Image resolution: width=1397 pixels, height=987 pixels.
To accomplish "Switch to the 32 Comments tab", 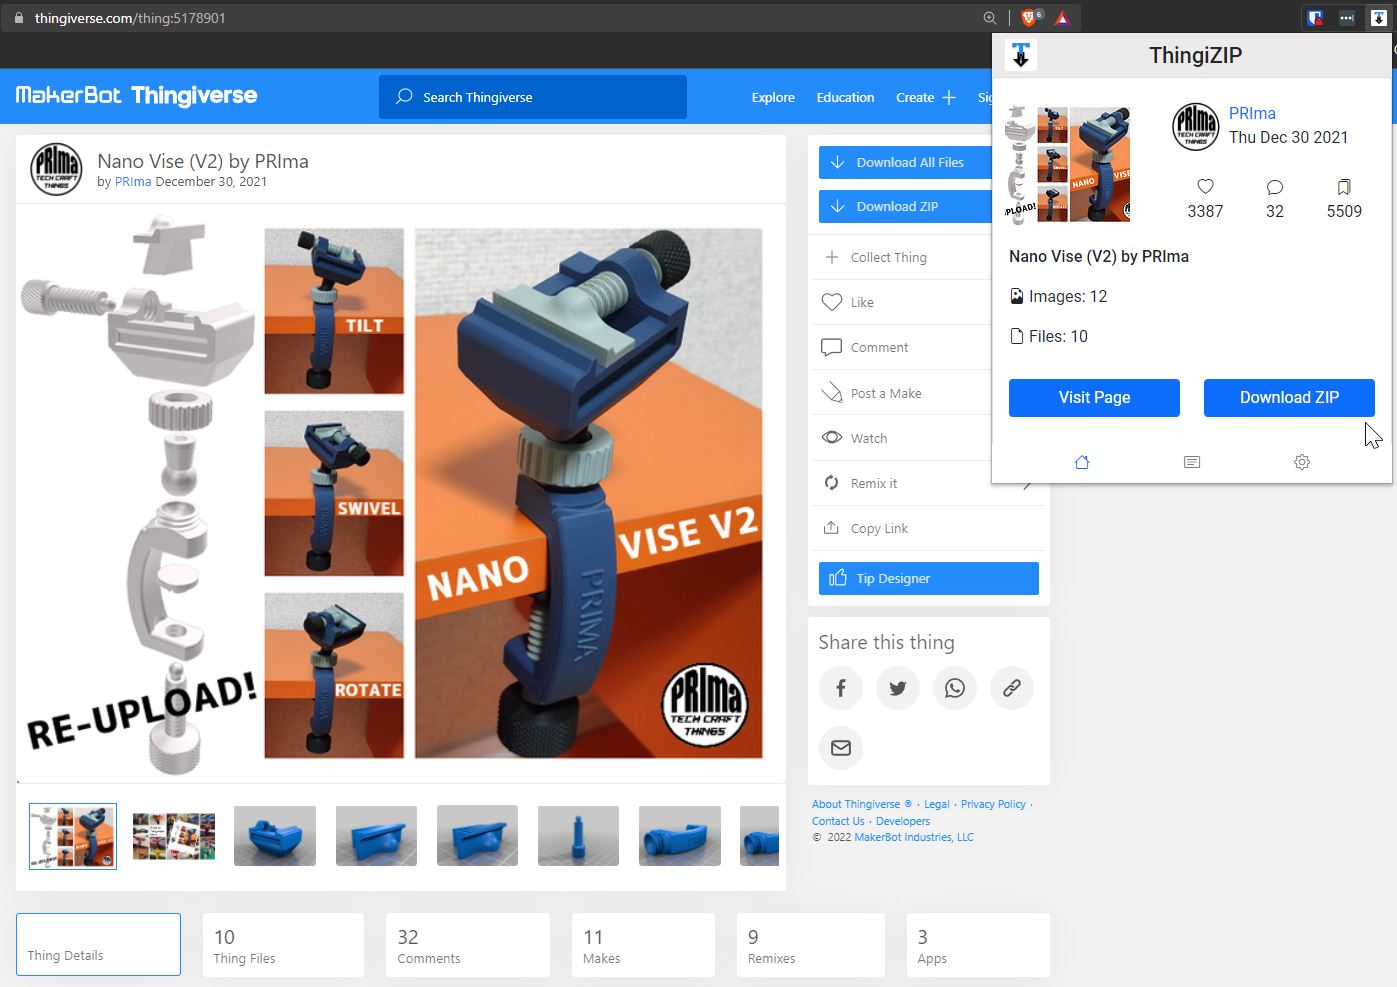I will point(467,945).
